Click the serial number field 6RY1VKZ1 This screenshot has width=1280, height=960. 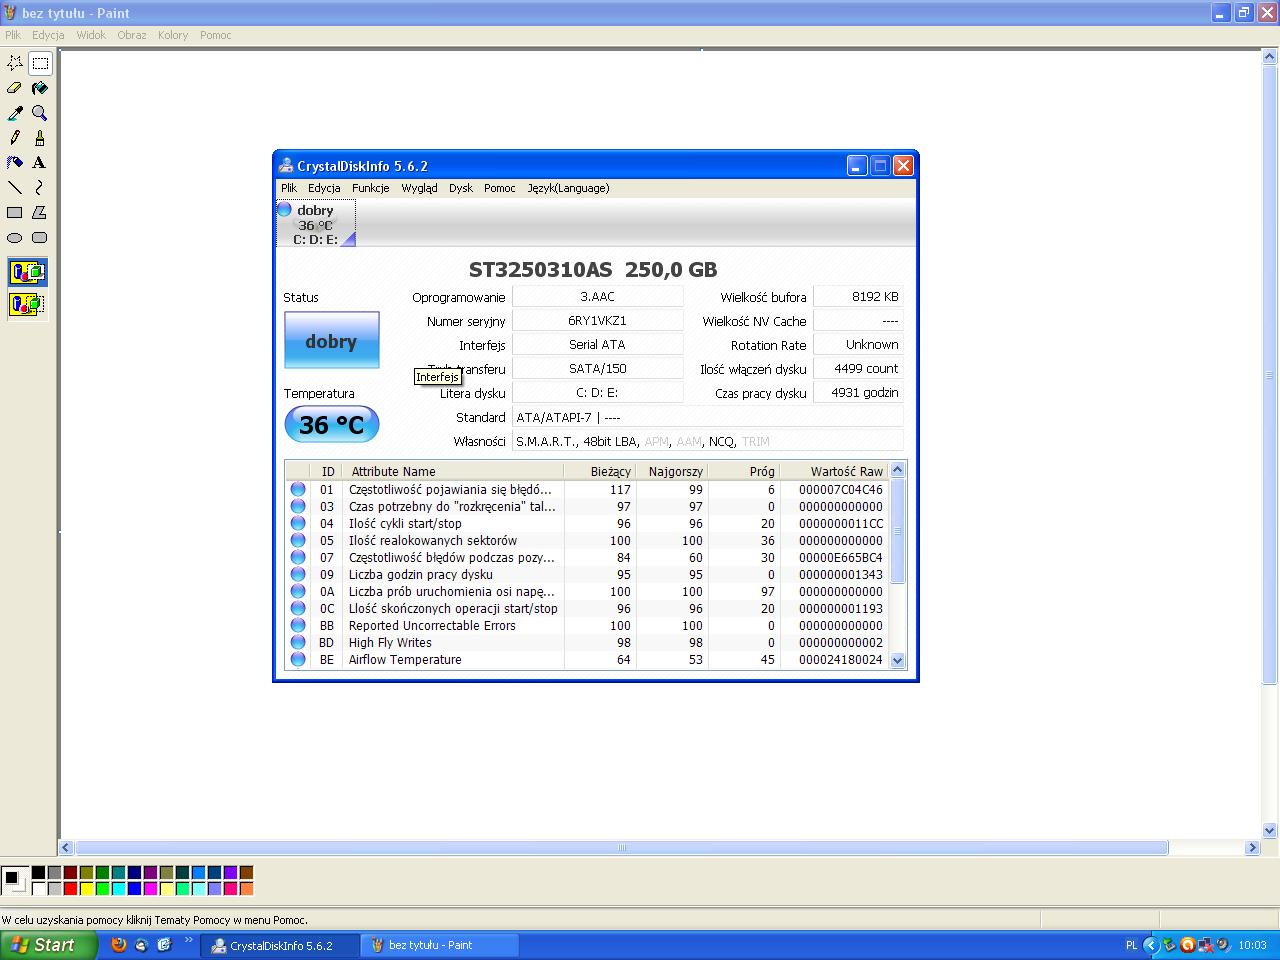pyautogui.click(x=597, y=321)
